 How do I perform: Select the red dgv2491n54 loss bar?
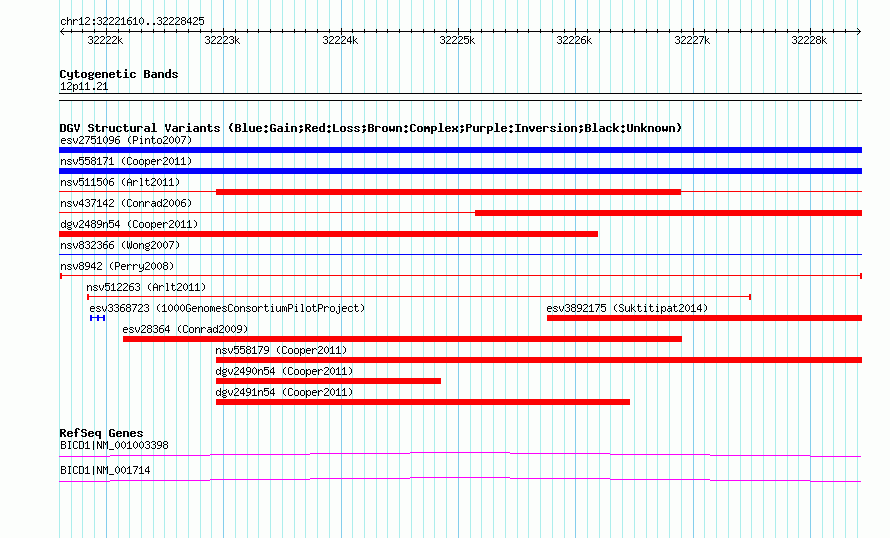[x=423, y=402]
